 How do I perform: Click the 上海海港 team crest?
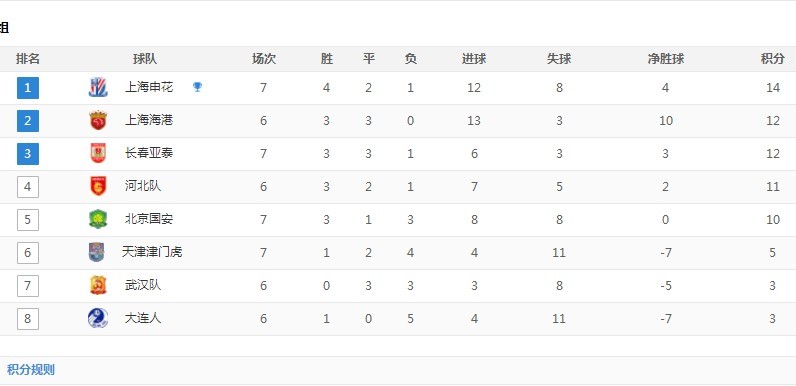[x=98, y=120]
